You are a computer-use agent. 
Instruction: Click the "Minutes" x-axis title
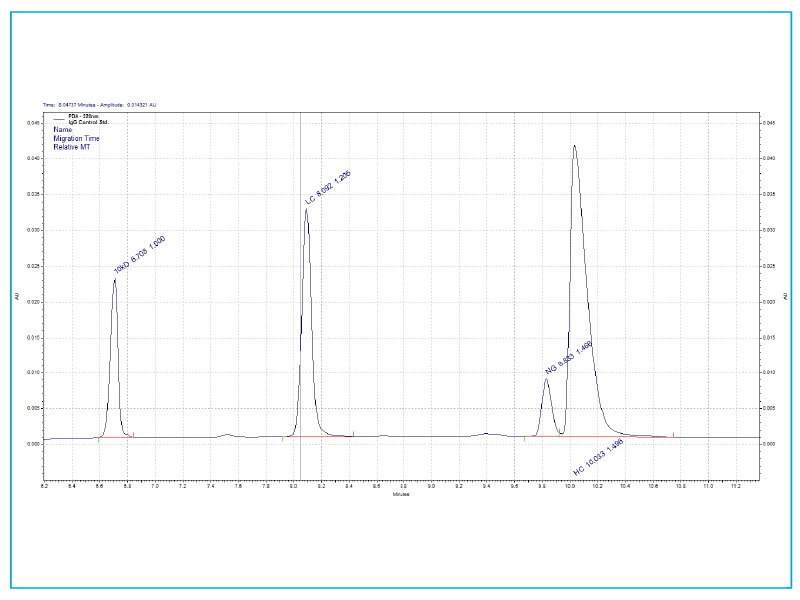click(401, 494)
